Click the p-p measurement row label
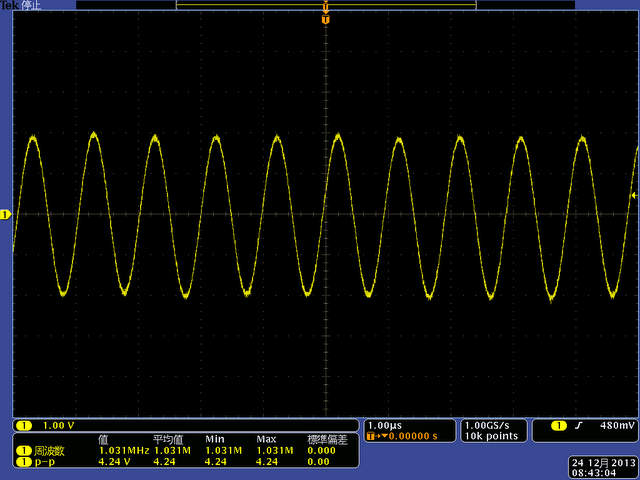The width and height of the screenshot is (640, 480). [x=44, y=462]
